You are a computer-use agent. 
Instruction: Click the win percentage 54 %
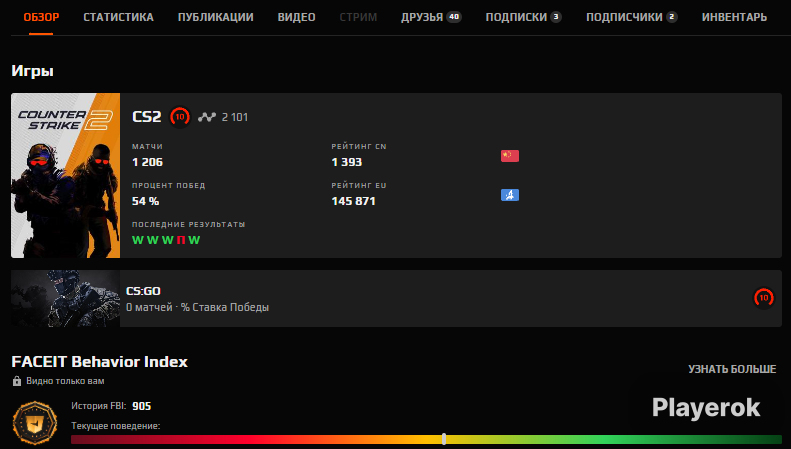[x=145, y=201]
